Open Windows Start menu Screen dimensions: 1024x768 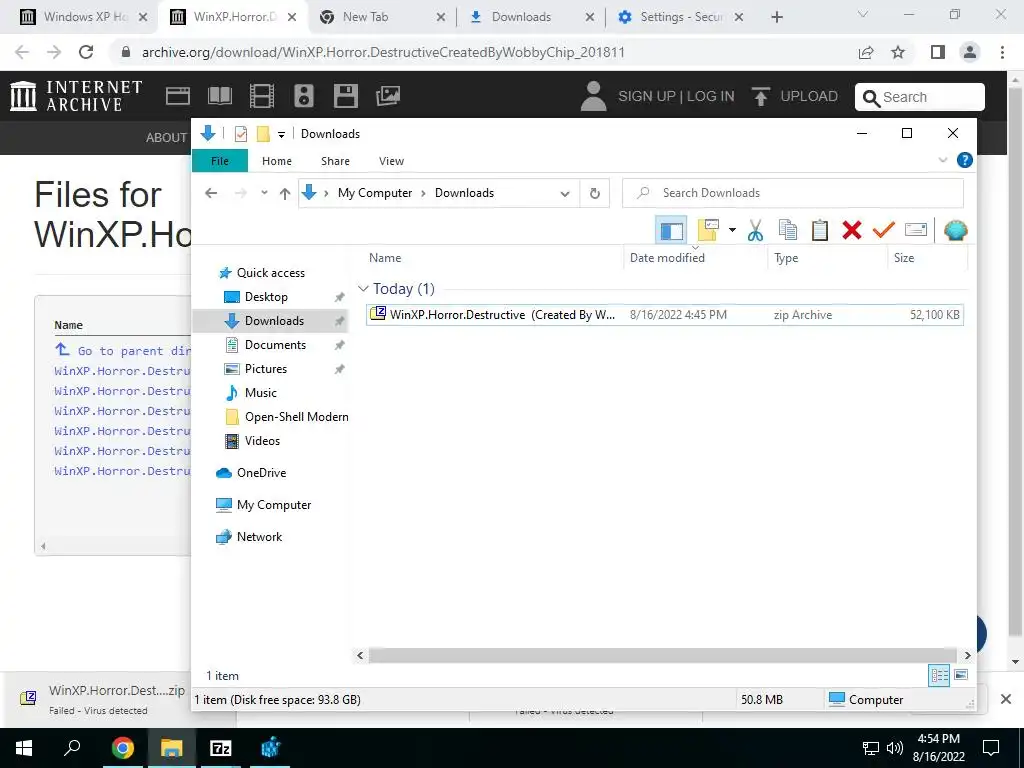tap(24, 748)
